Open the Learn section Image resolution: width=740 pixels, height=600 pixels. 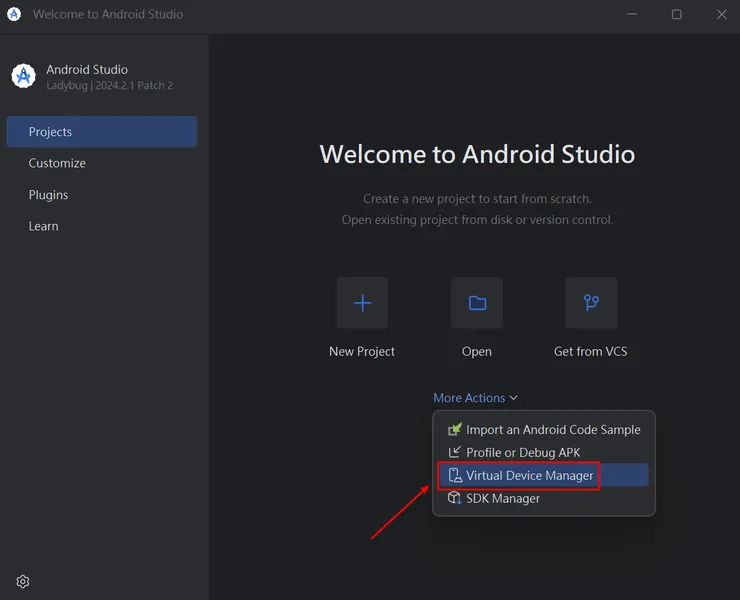pyautogui.click(x=43, y=226)
